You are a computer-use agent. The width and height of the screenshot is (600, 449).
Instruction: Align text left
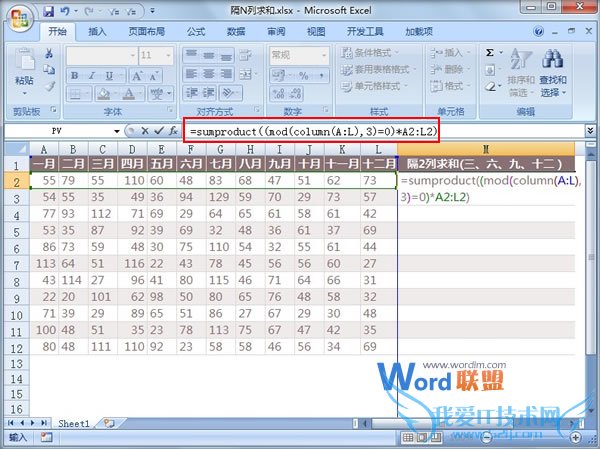[191, 74]
